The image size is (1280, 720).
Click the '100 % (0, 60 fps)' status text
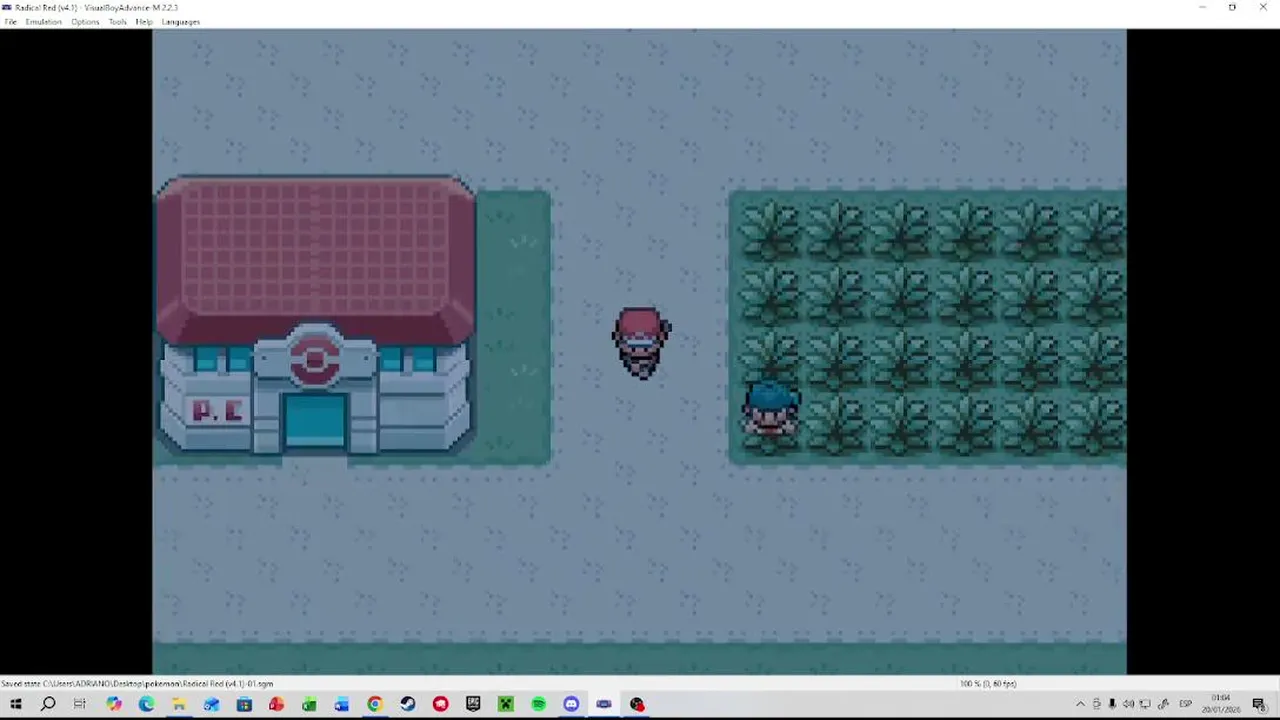tap(988, 684)
